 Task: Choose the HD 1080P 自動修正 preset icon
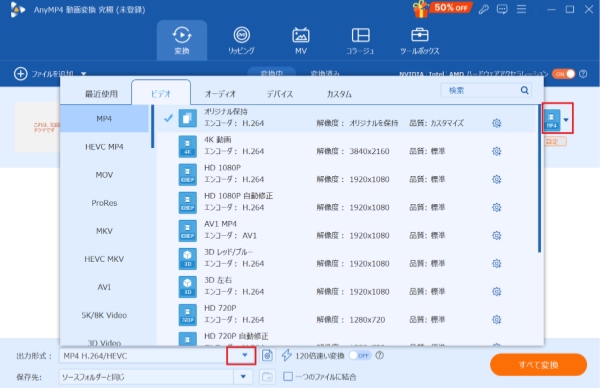pyautogui.click(x=188, y=202)
